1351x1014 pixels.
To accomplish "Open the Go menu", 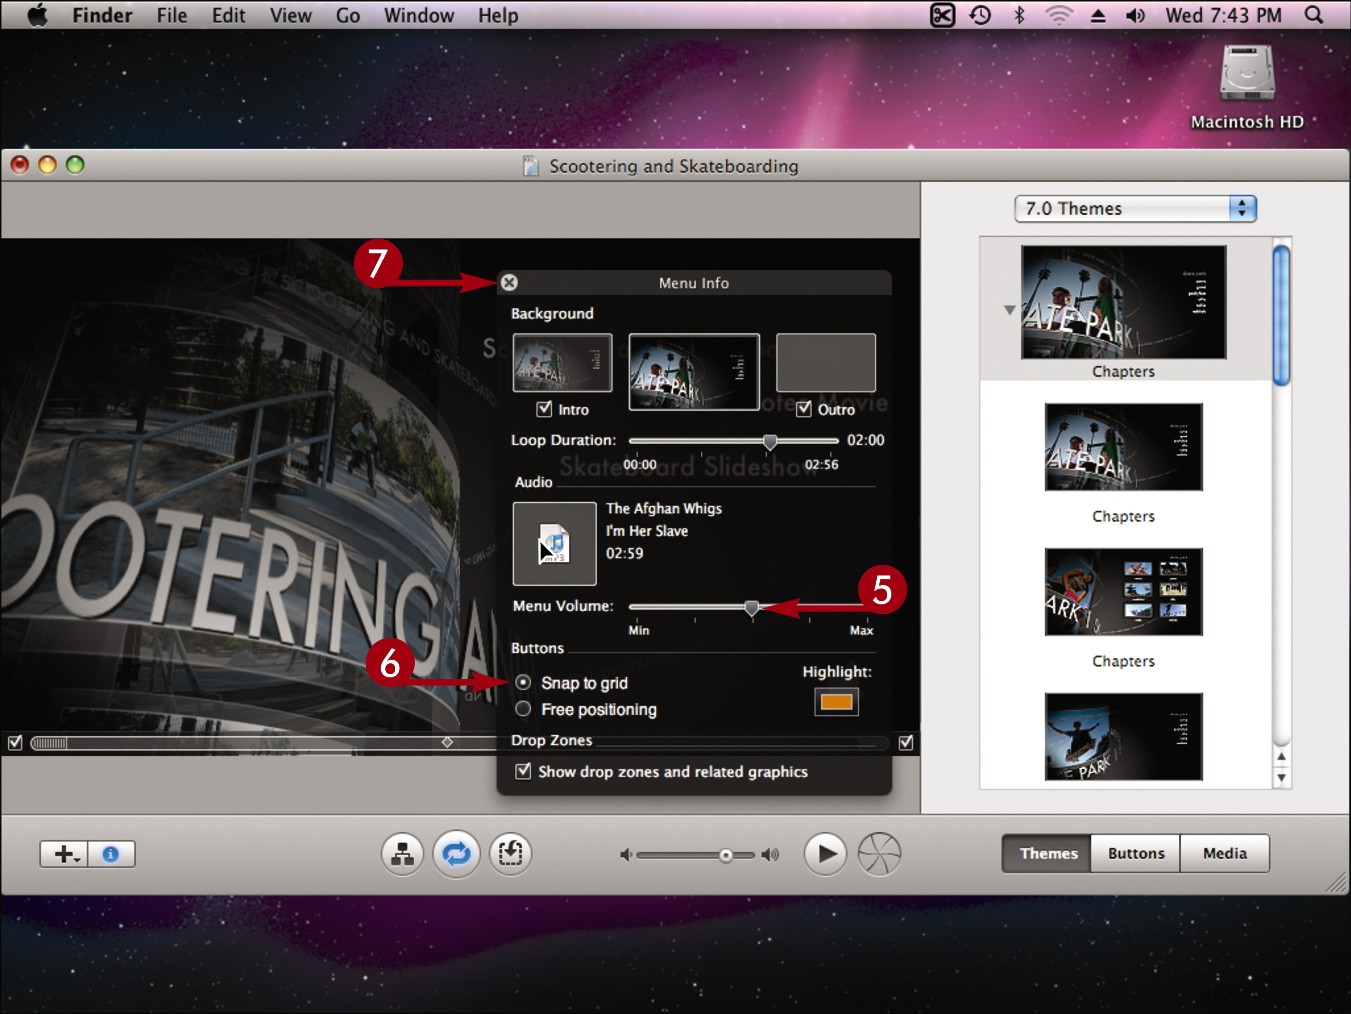I will pyautogui.click(x=348, y=15).
